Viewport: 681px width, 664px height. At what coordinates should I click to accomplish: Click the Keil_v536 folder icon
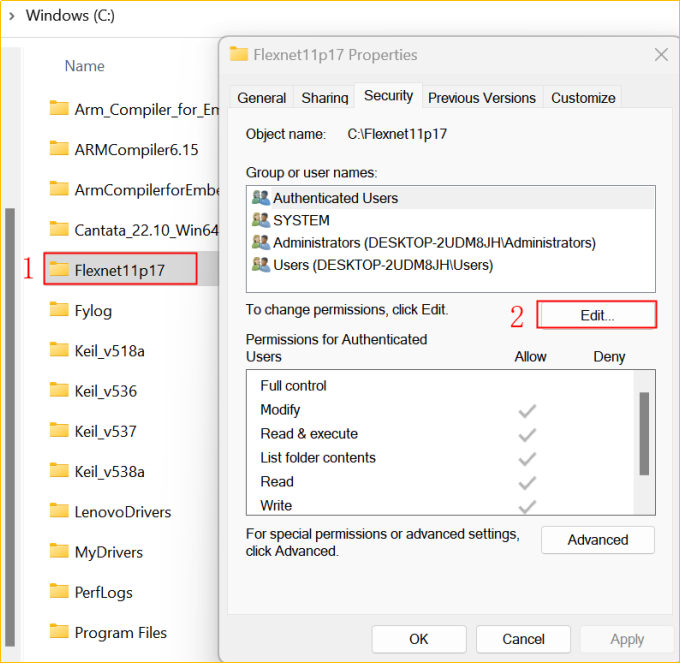click(x=59, y=391)
